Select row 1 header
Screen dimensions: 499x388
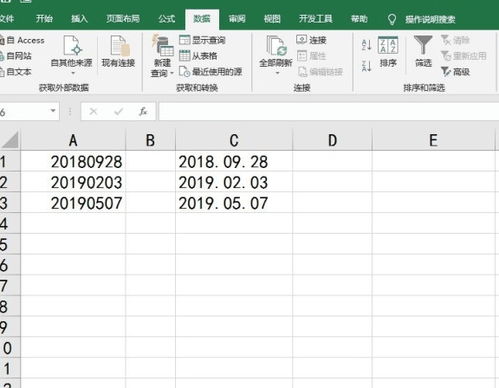pos(9,162)
